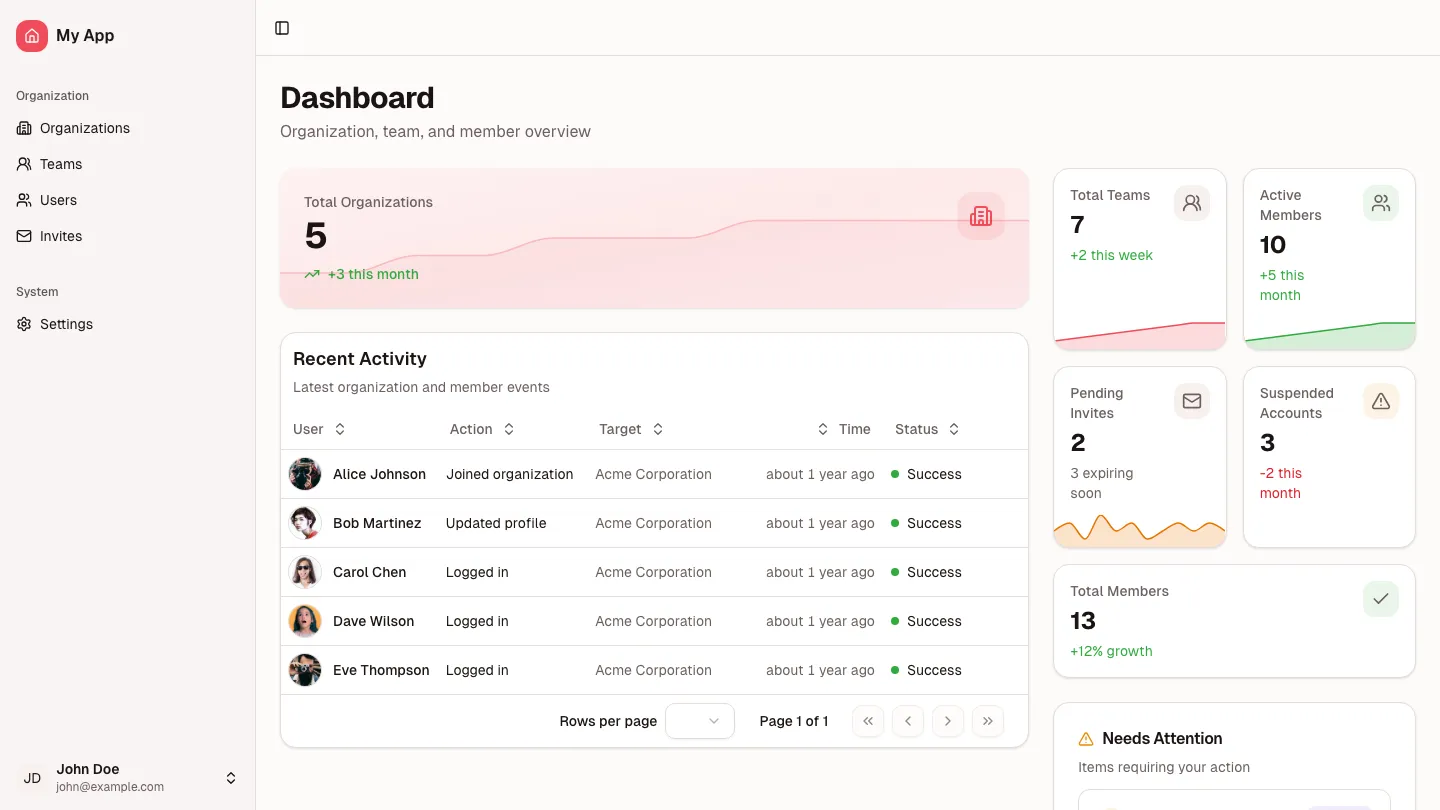
Task: Open the Rows per page dropdown
Action: pos(699,721)
